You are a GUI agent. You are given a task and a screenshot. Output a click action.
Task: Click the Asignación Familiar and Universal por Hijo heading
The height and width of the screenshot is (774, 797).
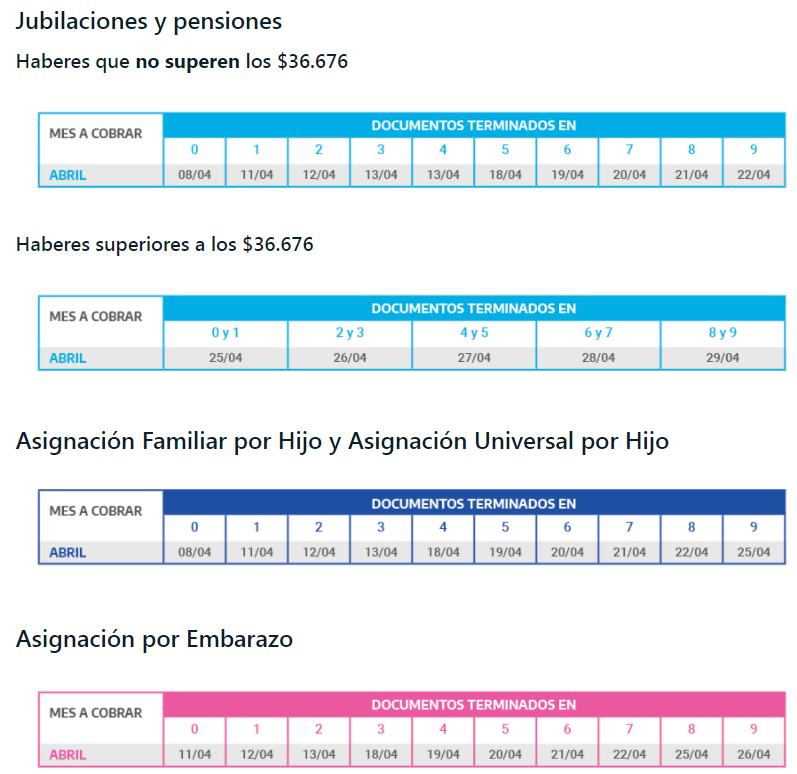[342, 441]
